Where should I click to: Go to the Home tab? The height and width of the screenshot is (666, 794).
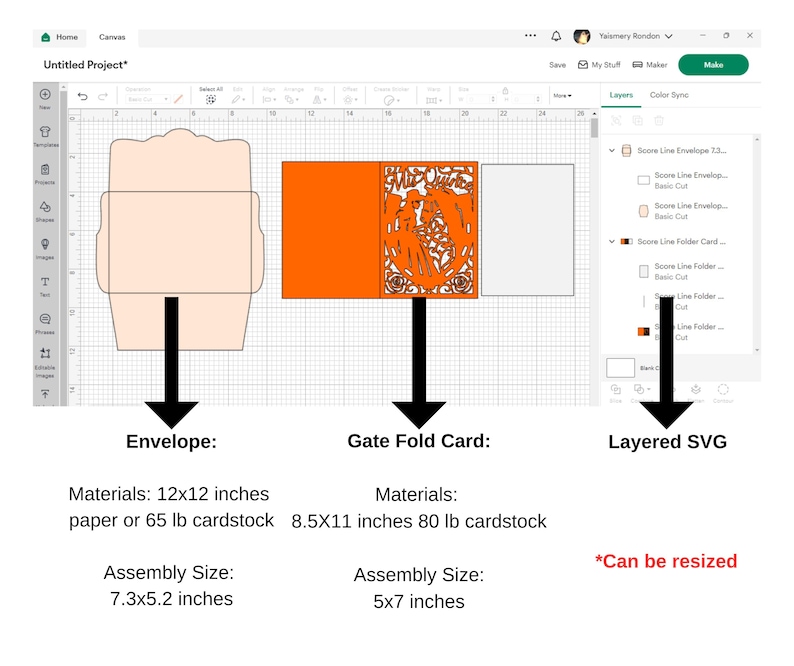[60, 37]
